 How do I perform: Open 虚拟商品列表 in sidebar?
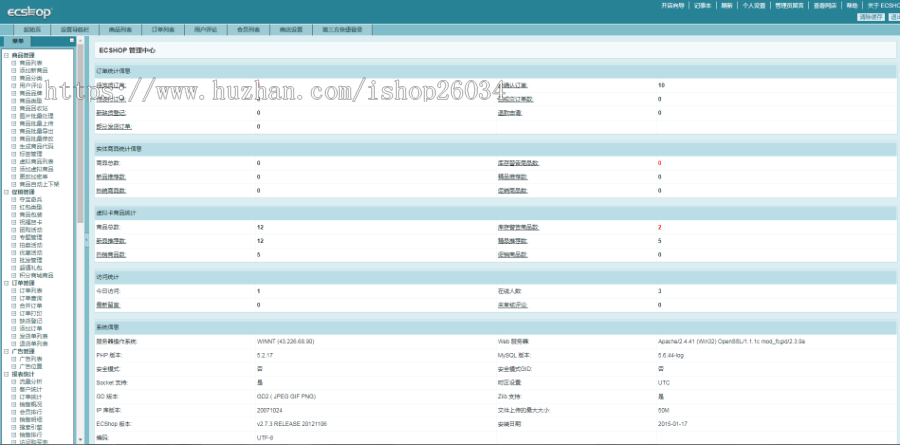(36, 161)
